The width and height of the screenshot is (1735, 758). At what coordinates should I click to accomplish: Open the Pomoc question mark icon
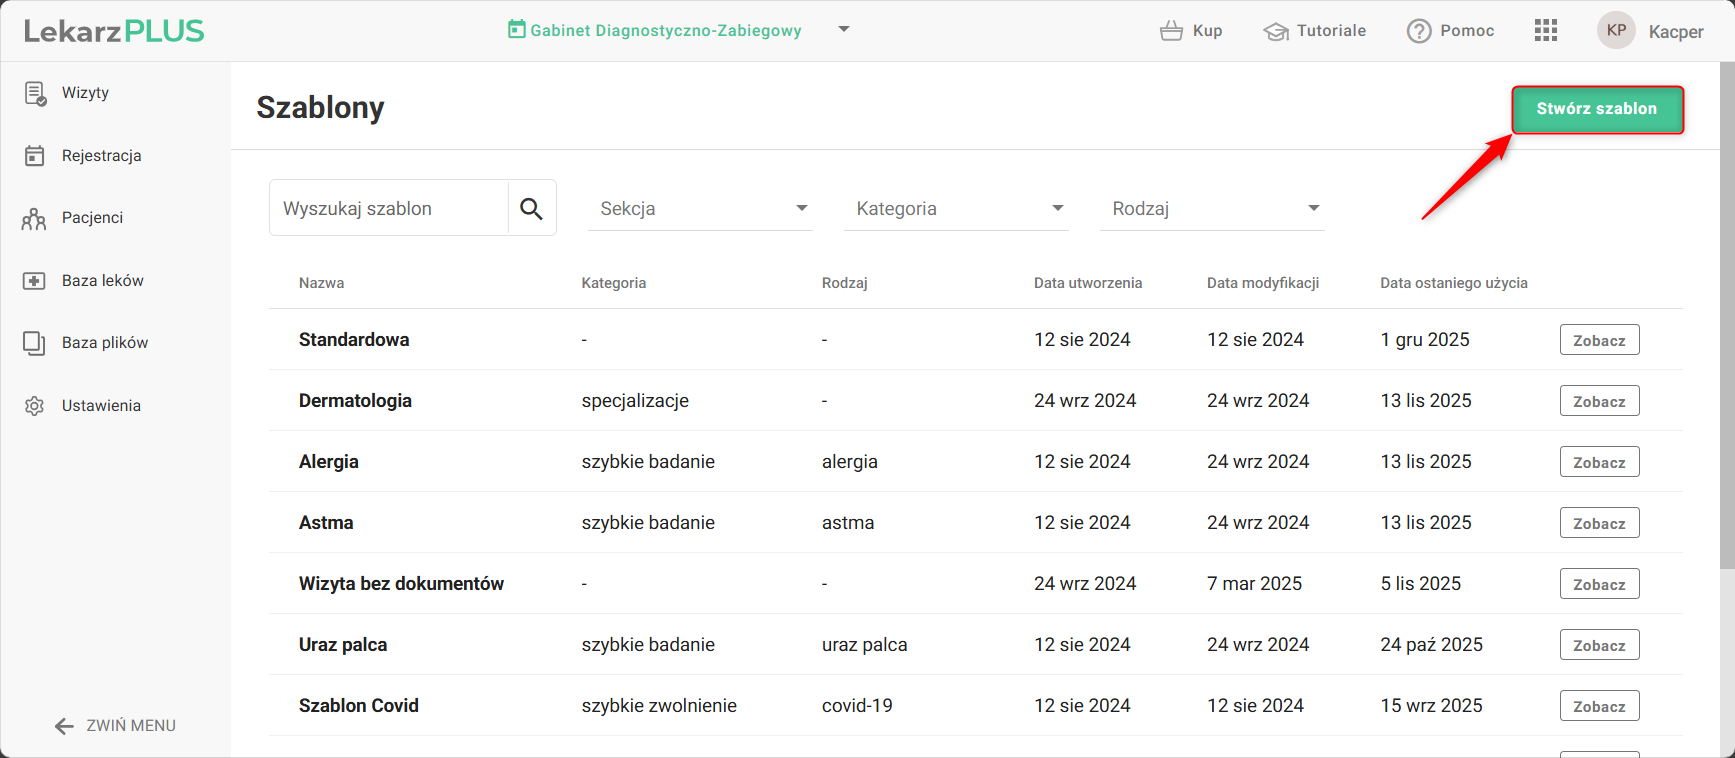pyautogui.click(x=1418, y=31)
